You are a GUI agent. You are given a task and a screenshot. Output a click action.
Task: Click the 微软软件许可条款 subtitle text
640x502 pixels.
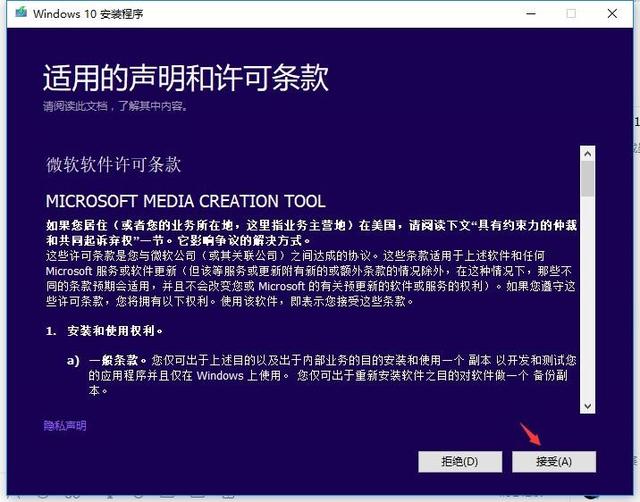point(113,164)
